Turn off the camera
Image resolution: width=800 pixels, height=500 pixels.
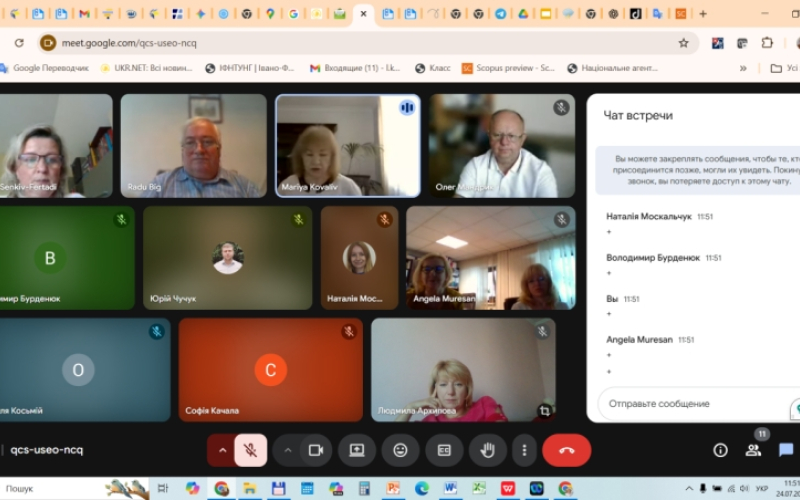point(316,450)
